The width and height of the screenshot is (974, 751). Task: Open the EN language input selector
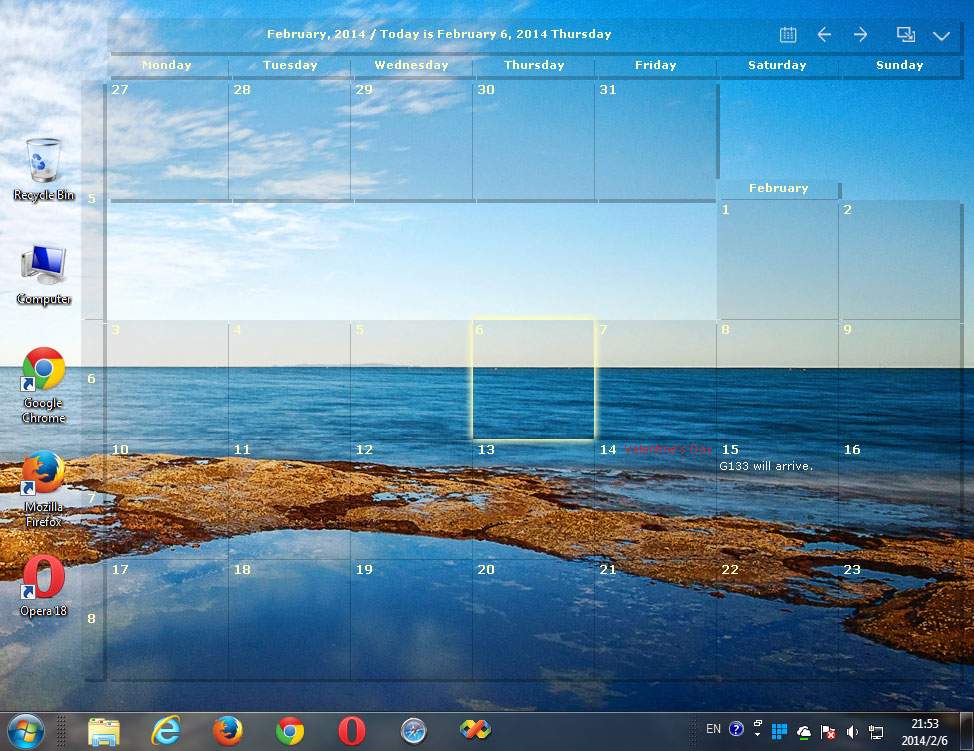tap(713, 730)
